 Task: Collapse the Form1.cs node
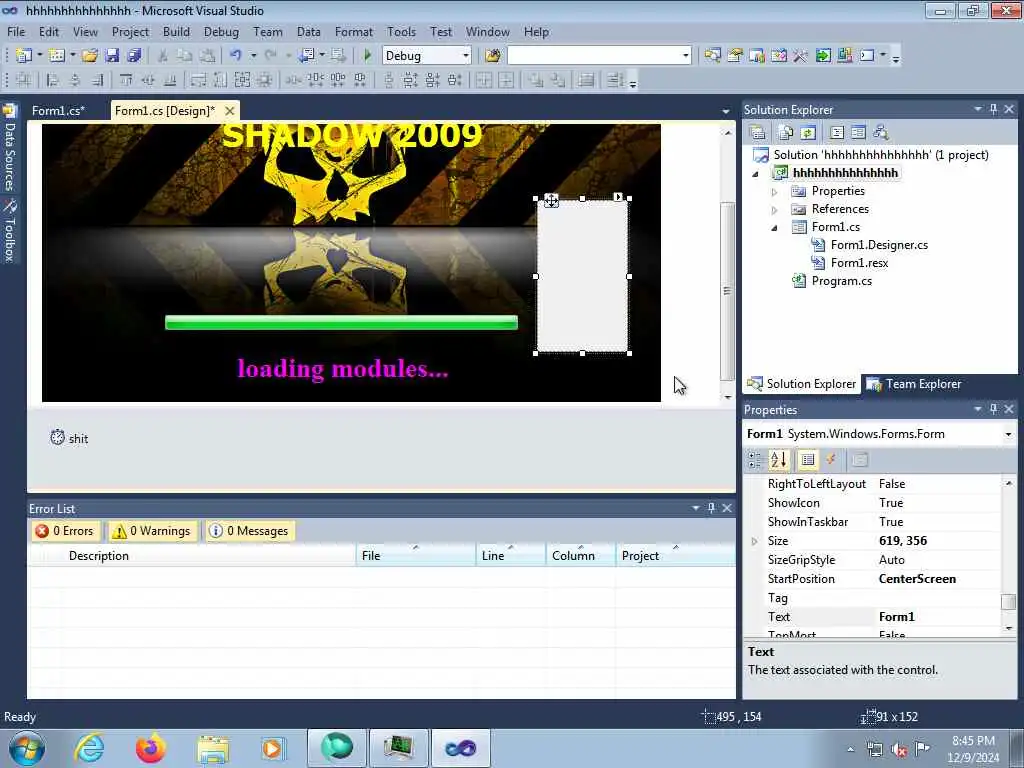pyautogui.click(x=775, y=228)
